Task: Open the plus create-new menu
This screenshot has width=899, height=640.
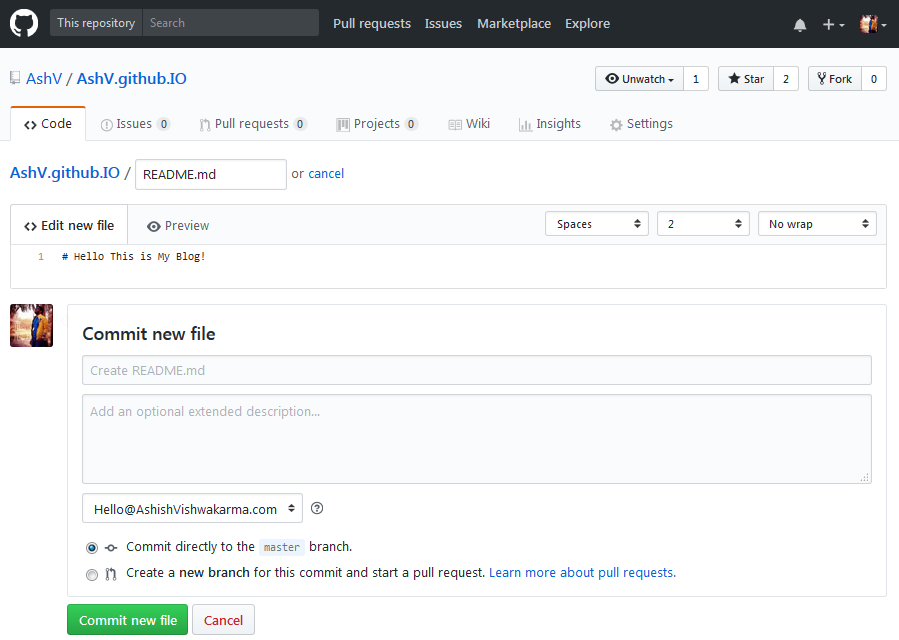Action: coord(833,24)
